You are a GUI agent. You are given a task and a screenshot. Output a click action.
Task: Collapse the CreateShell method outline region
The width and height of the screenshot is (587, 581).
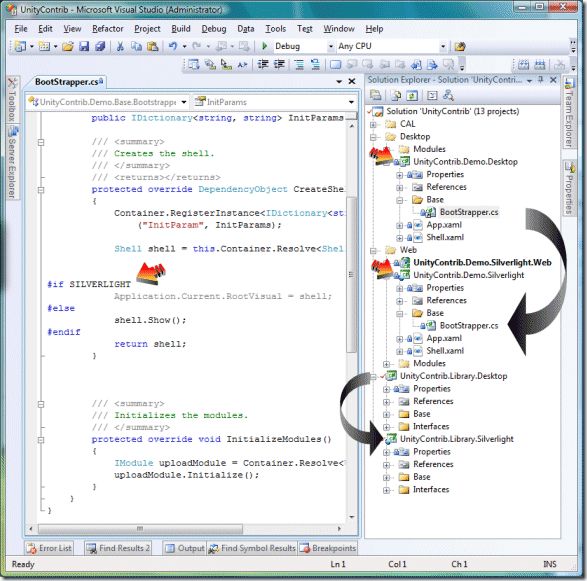[41, 189]
